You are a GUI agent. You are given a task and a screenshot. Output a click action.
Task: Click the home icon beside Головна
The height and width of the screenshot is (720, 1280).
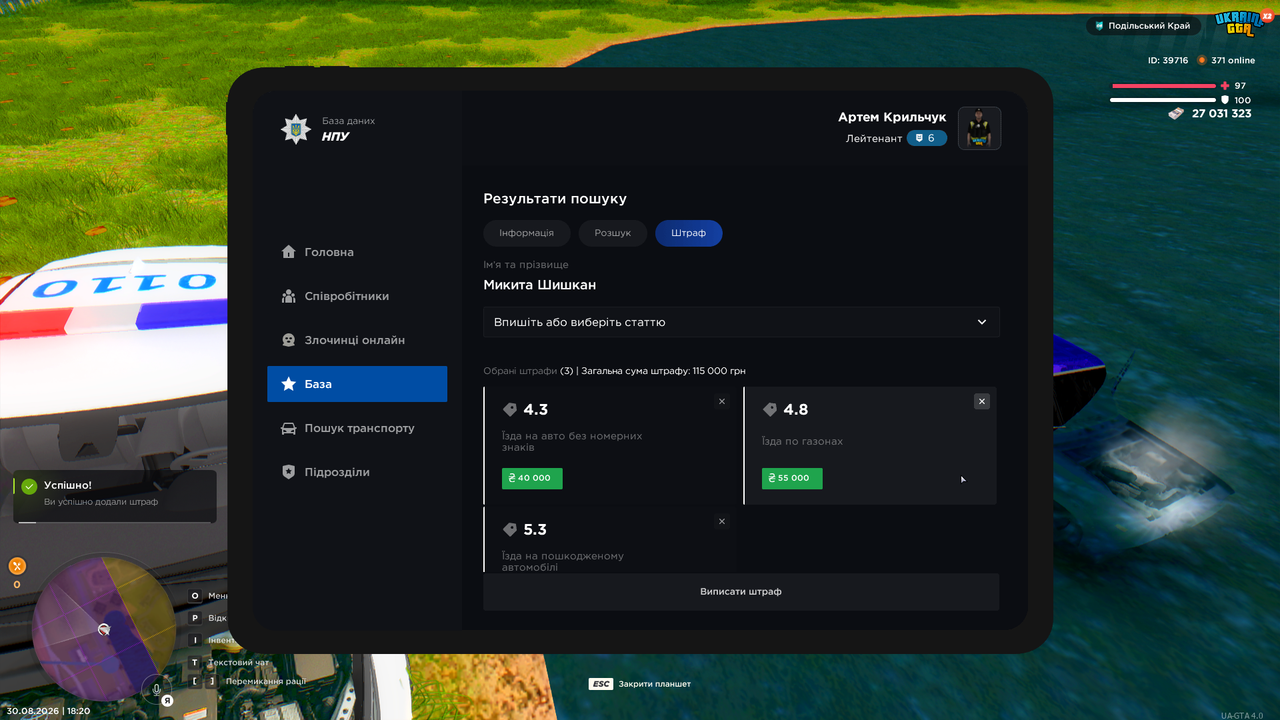pos(288,252)
